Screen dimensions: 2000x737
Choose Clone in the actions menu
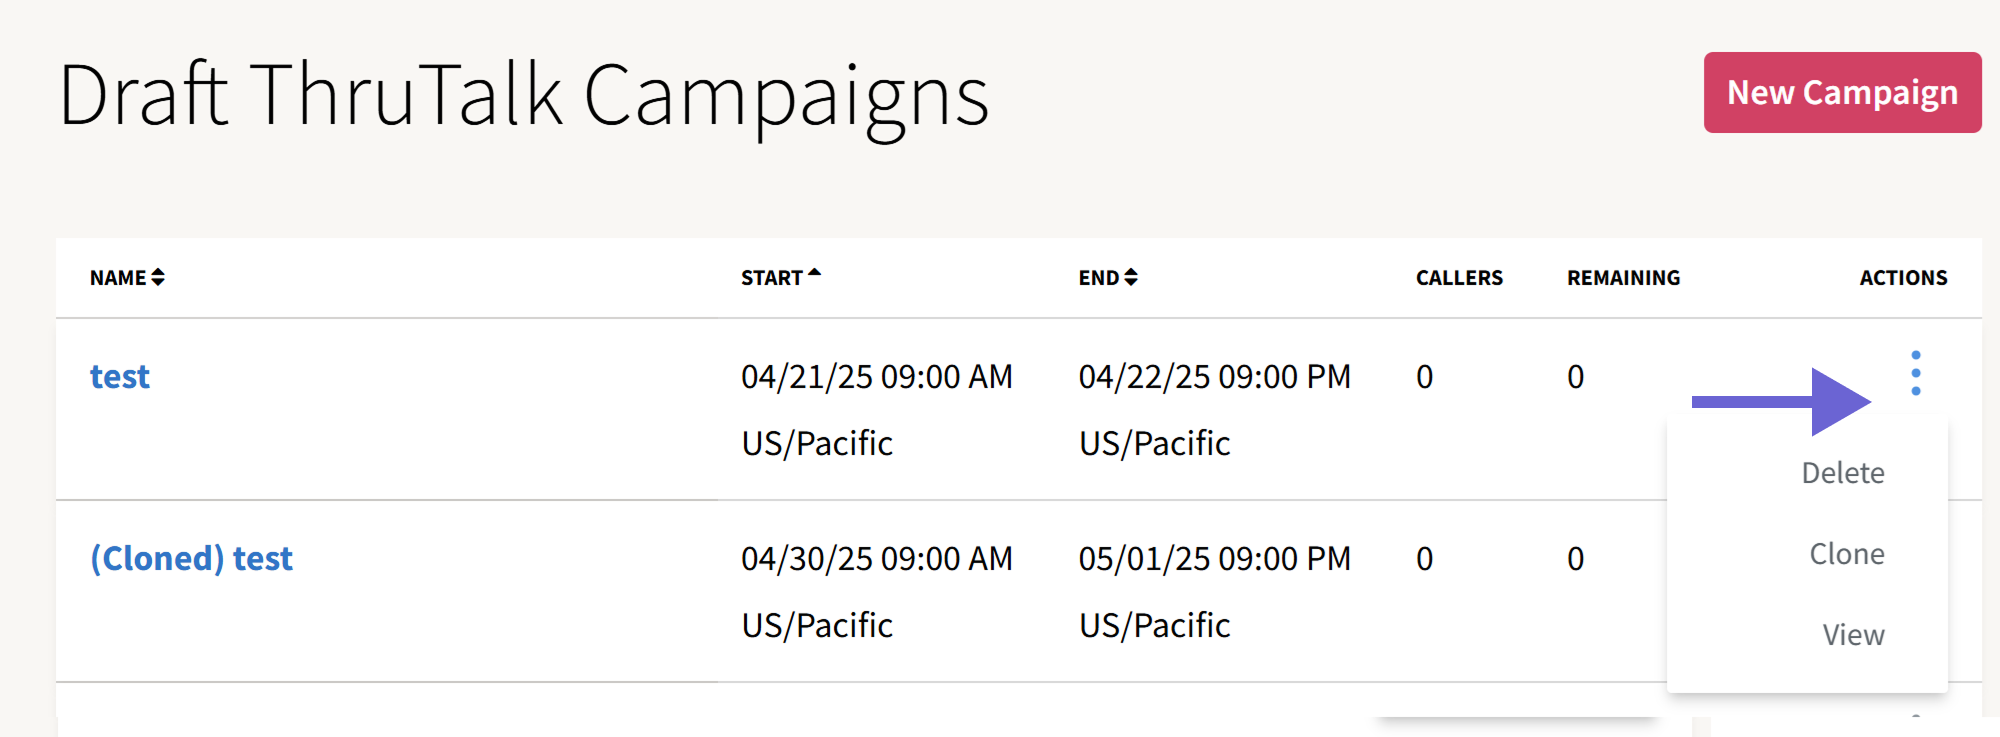click(x=1847, y=554)
